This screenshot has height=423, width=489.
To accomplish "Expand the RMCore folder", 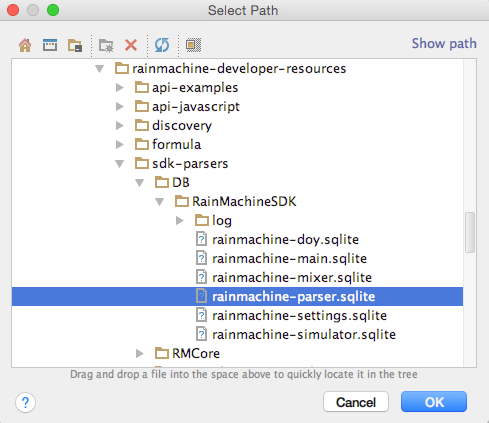I will 140,353.
